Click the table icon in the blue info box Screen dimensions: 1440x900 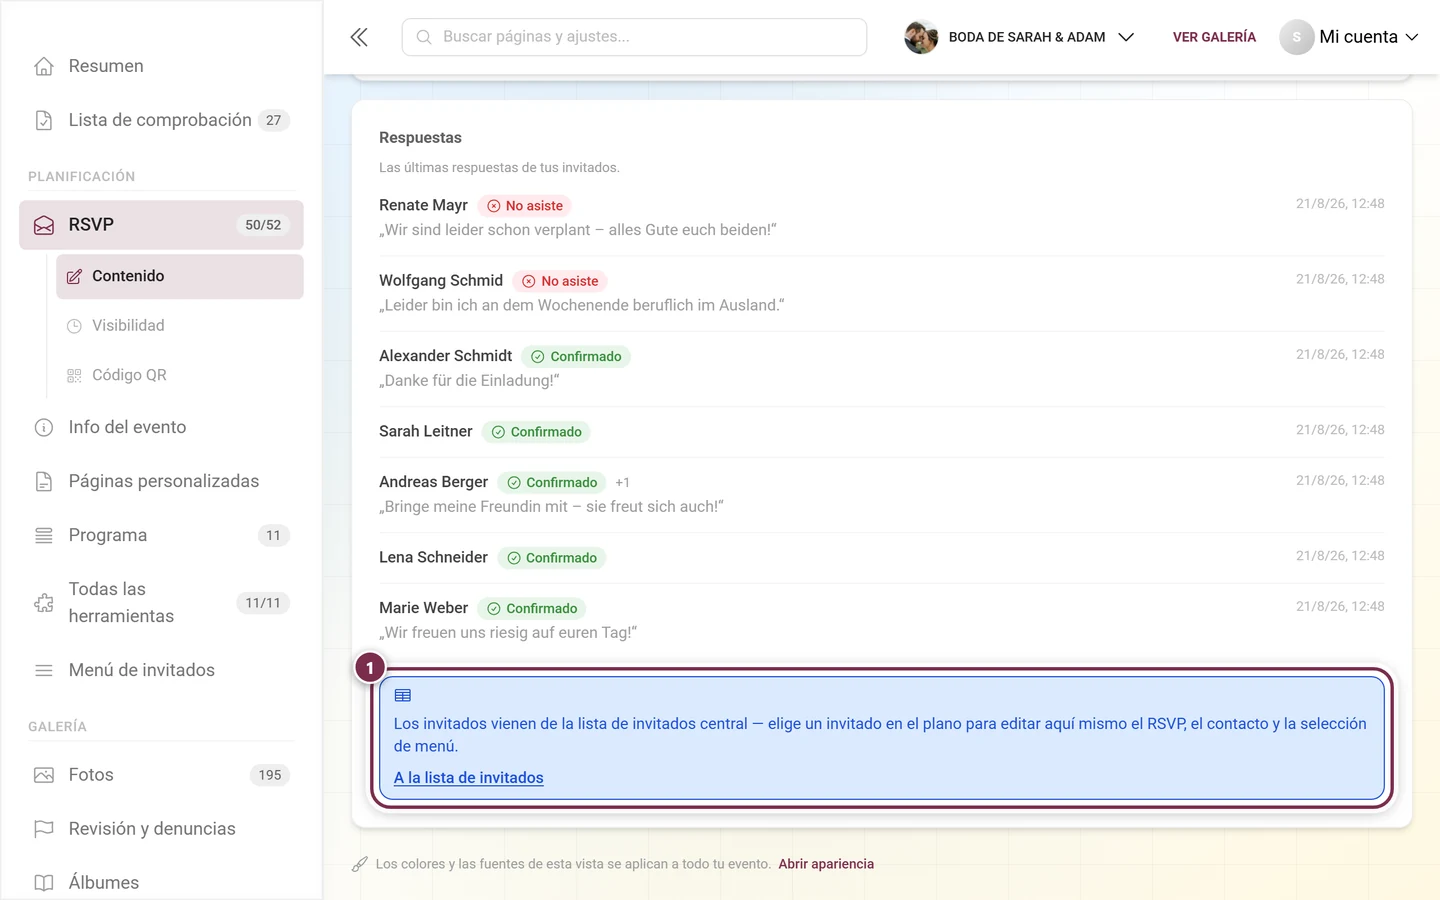tap(403, 695)
